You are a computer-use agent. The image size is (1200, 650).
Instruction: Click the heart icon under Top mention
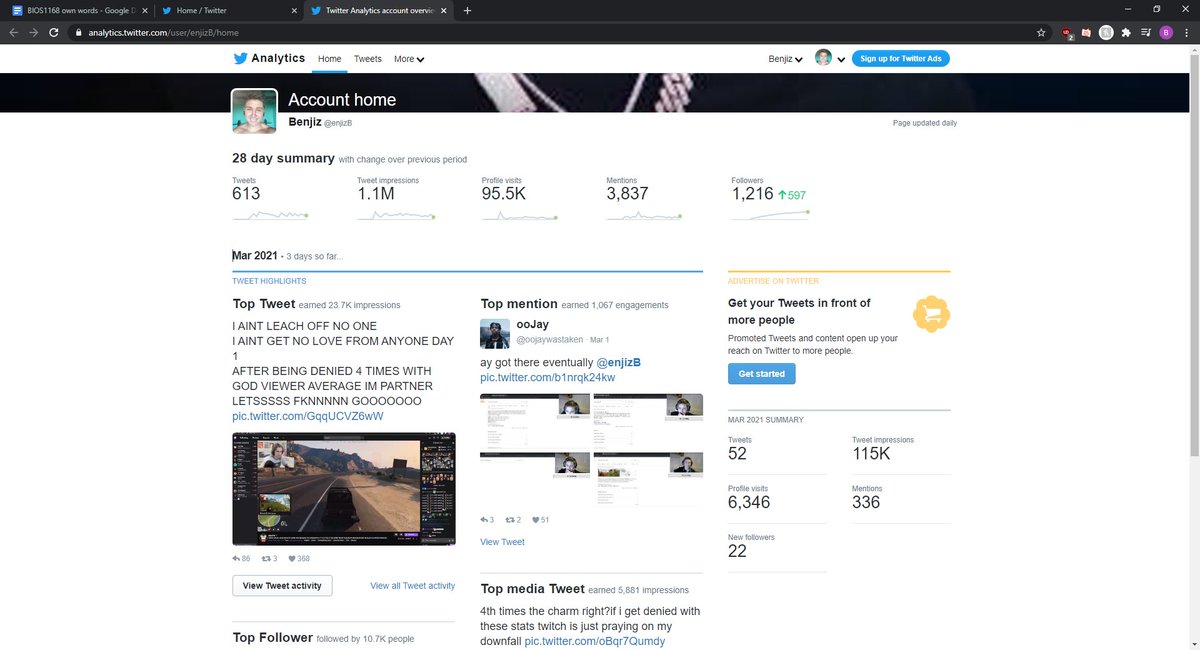536,520
